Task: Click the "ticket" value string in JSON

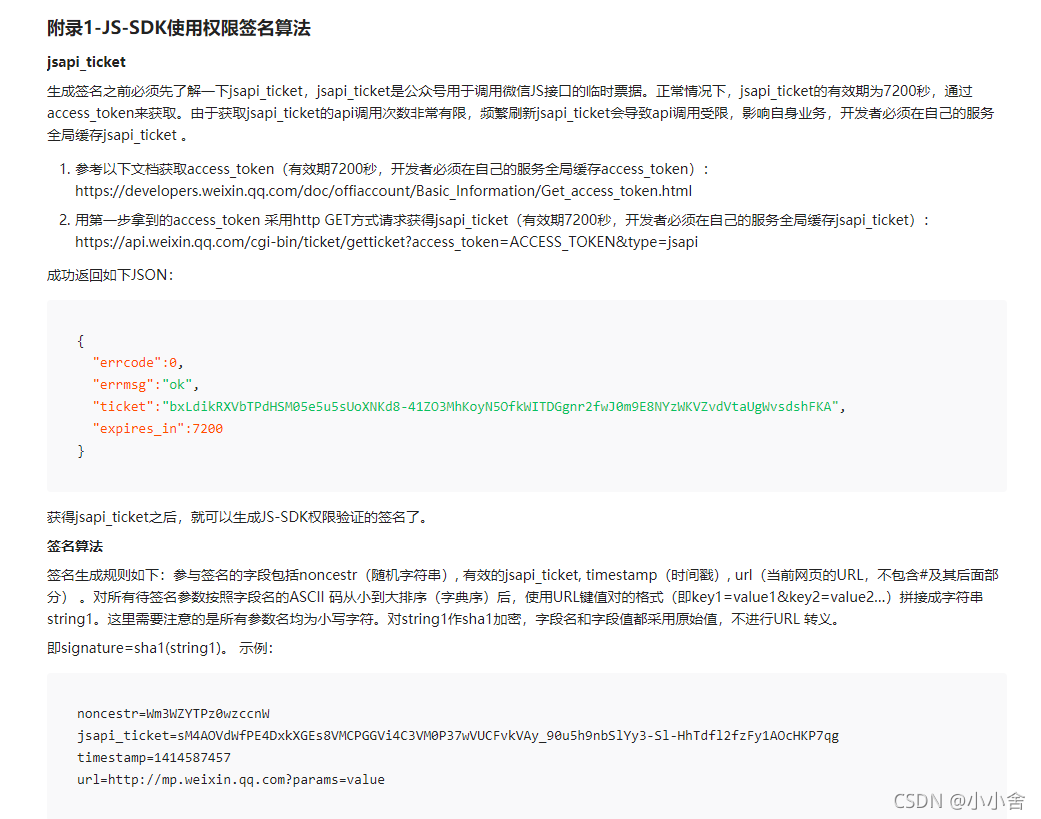Action: [x=501, y=406]
